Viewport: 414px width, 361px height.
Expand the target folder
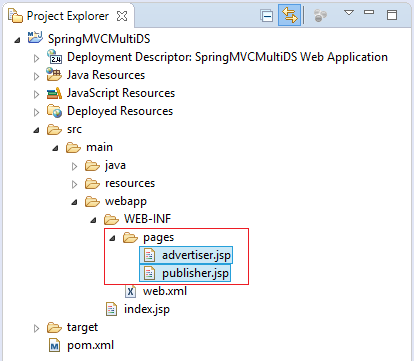(36, 328)
